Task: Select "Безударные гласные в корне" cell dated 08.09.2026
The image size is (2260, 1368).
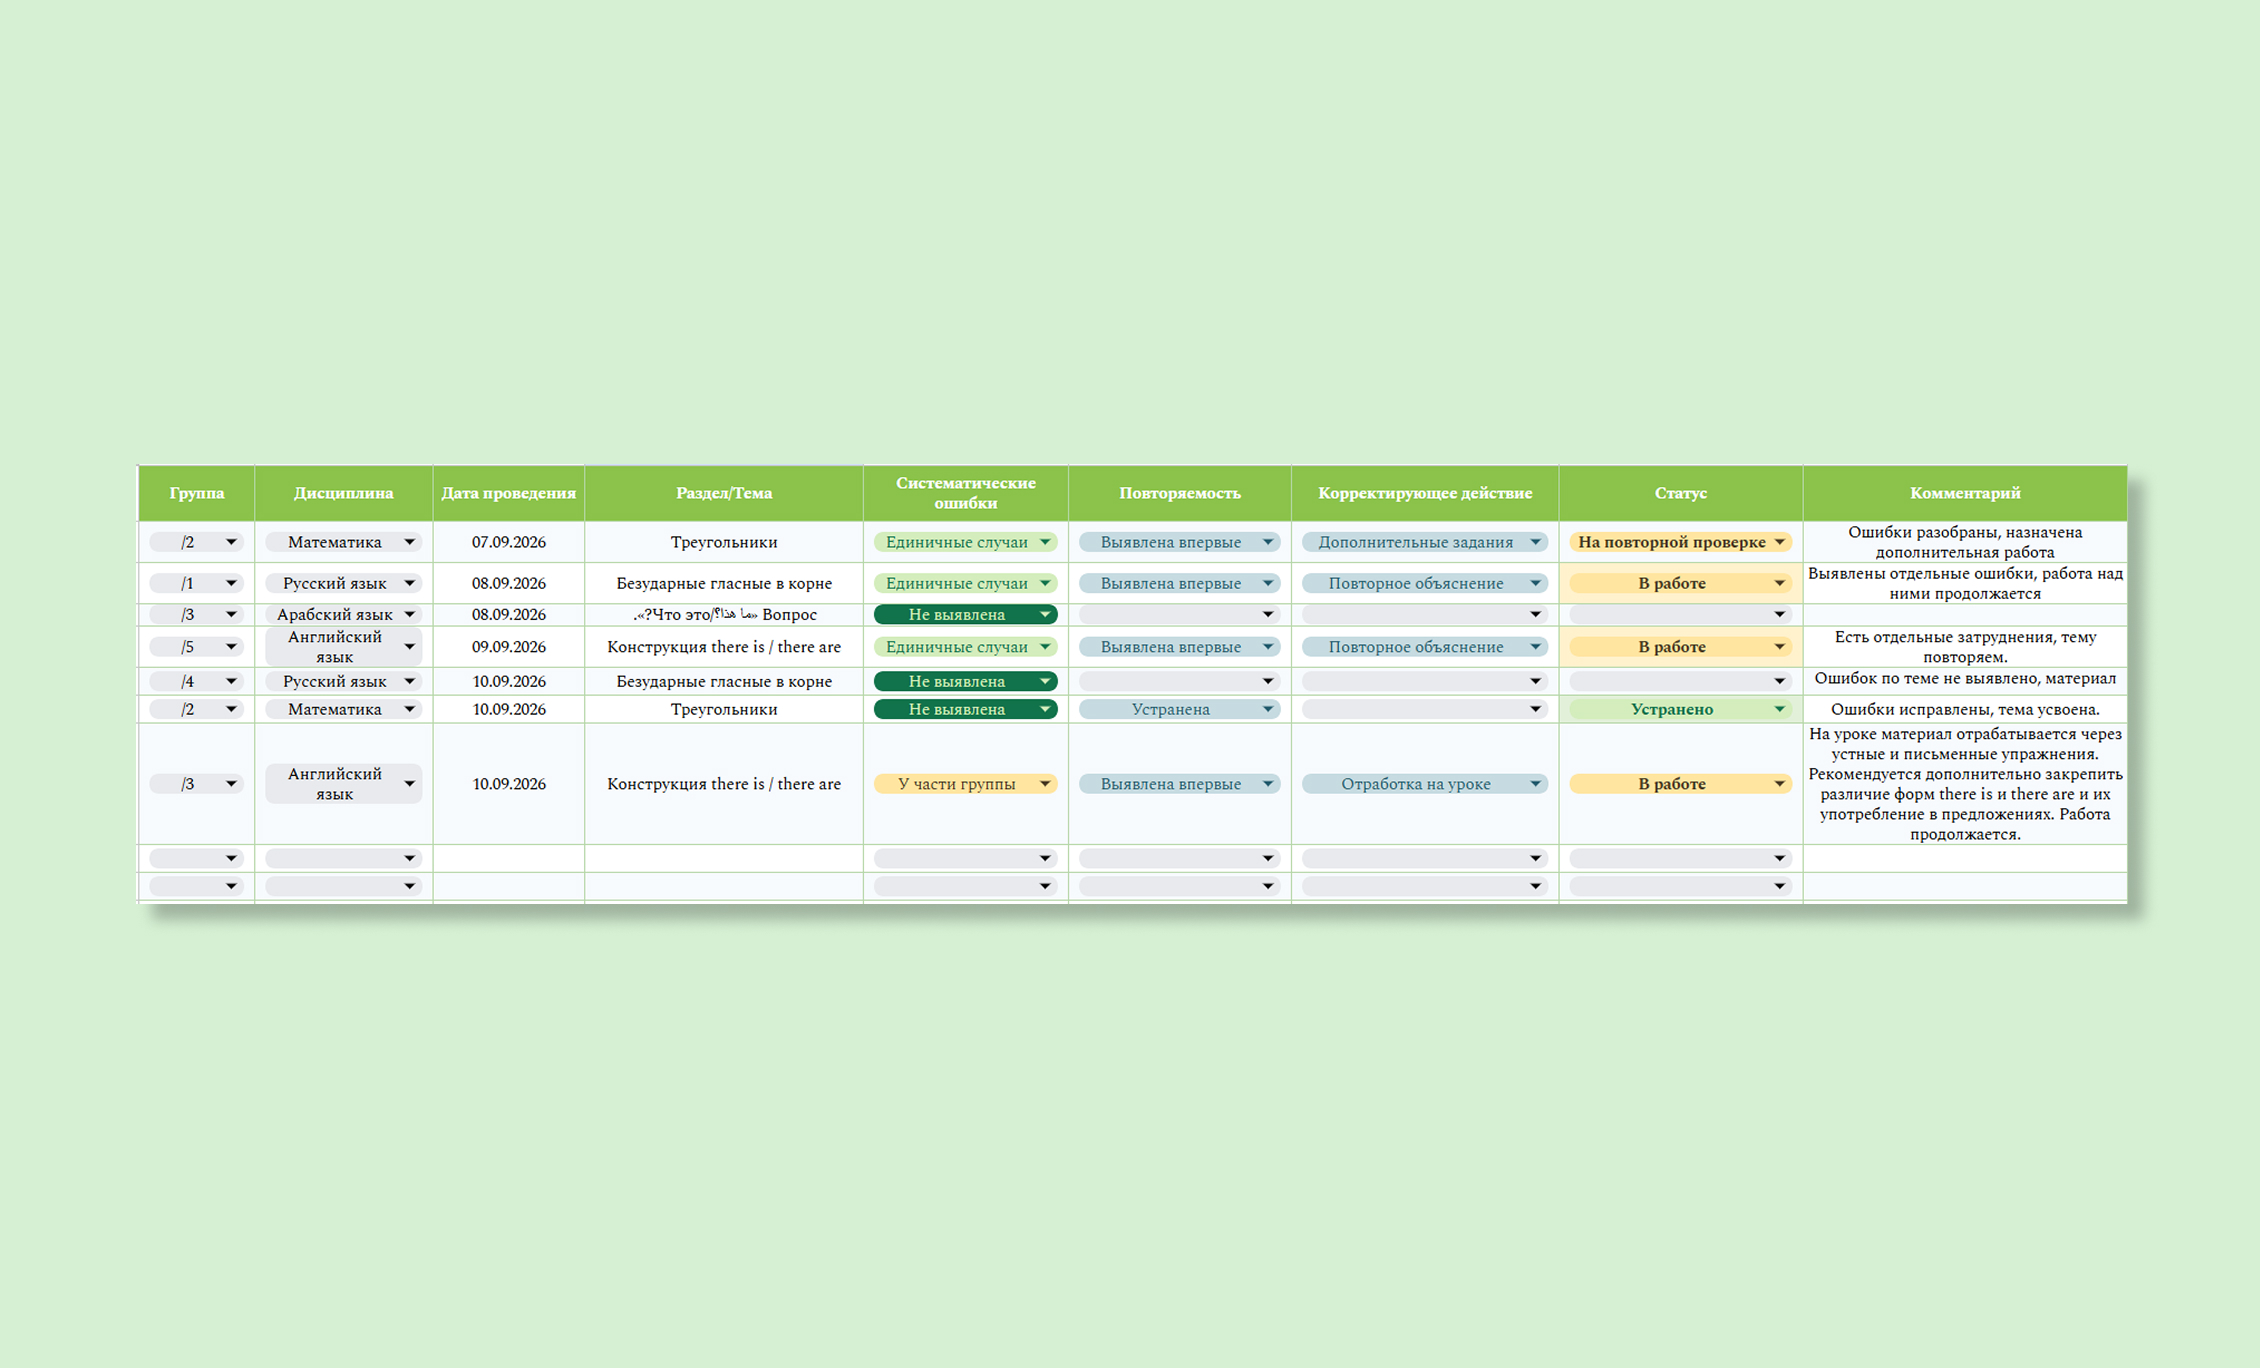Action: [x=724, y=583]
